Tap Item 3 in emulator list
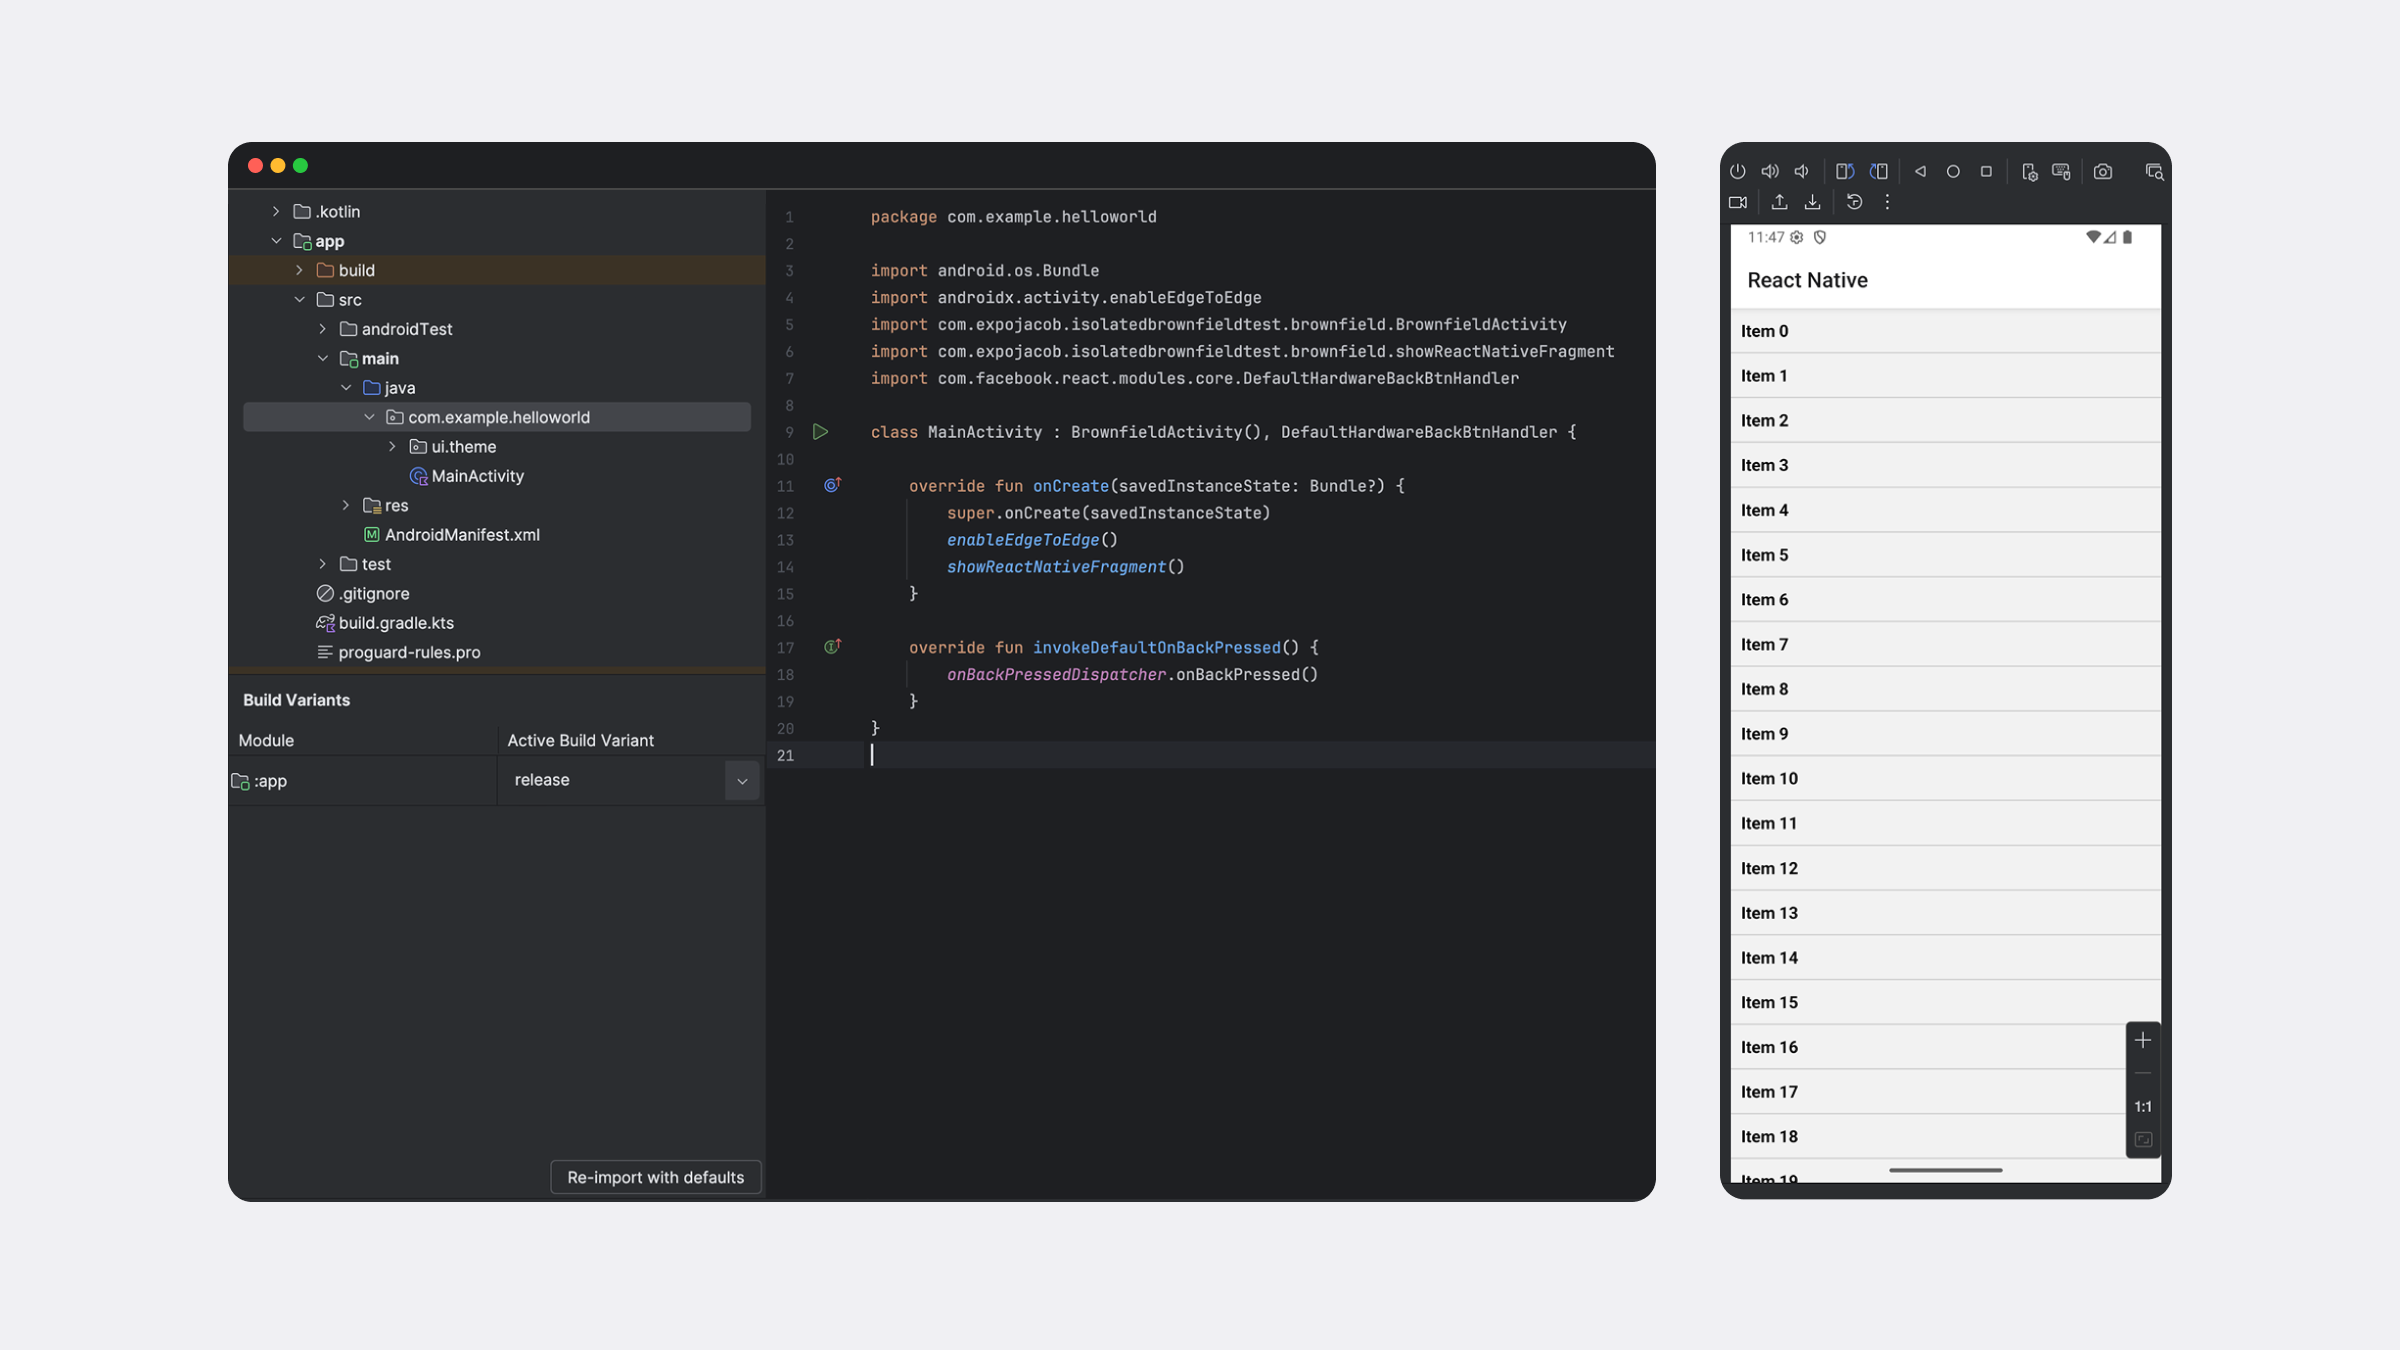This screenshot has height=1350, width=2400. (1945, 465)
